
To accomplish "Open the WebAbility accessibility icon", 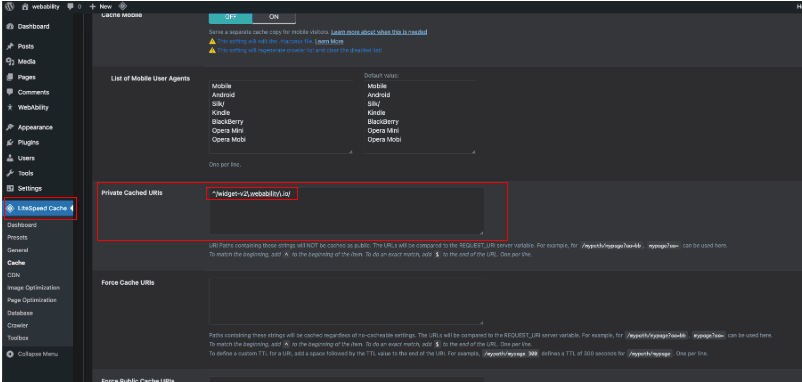I will (x=10, y=108).
